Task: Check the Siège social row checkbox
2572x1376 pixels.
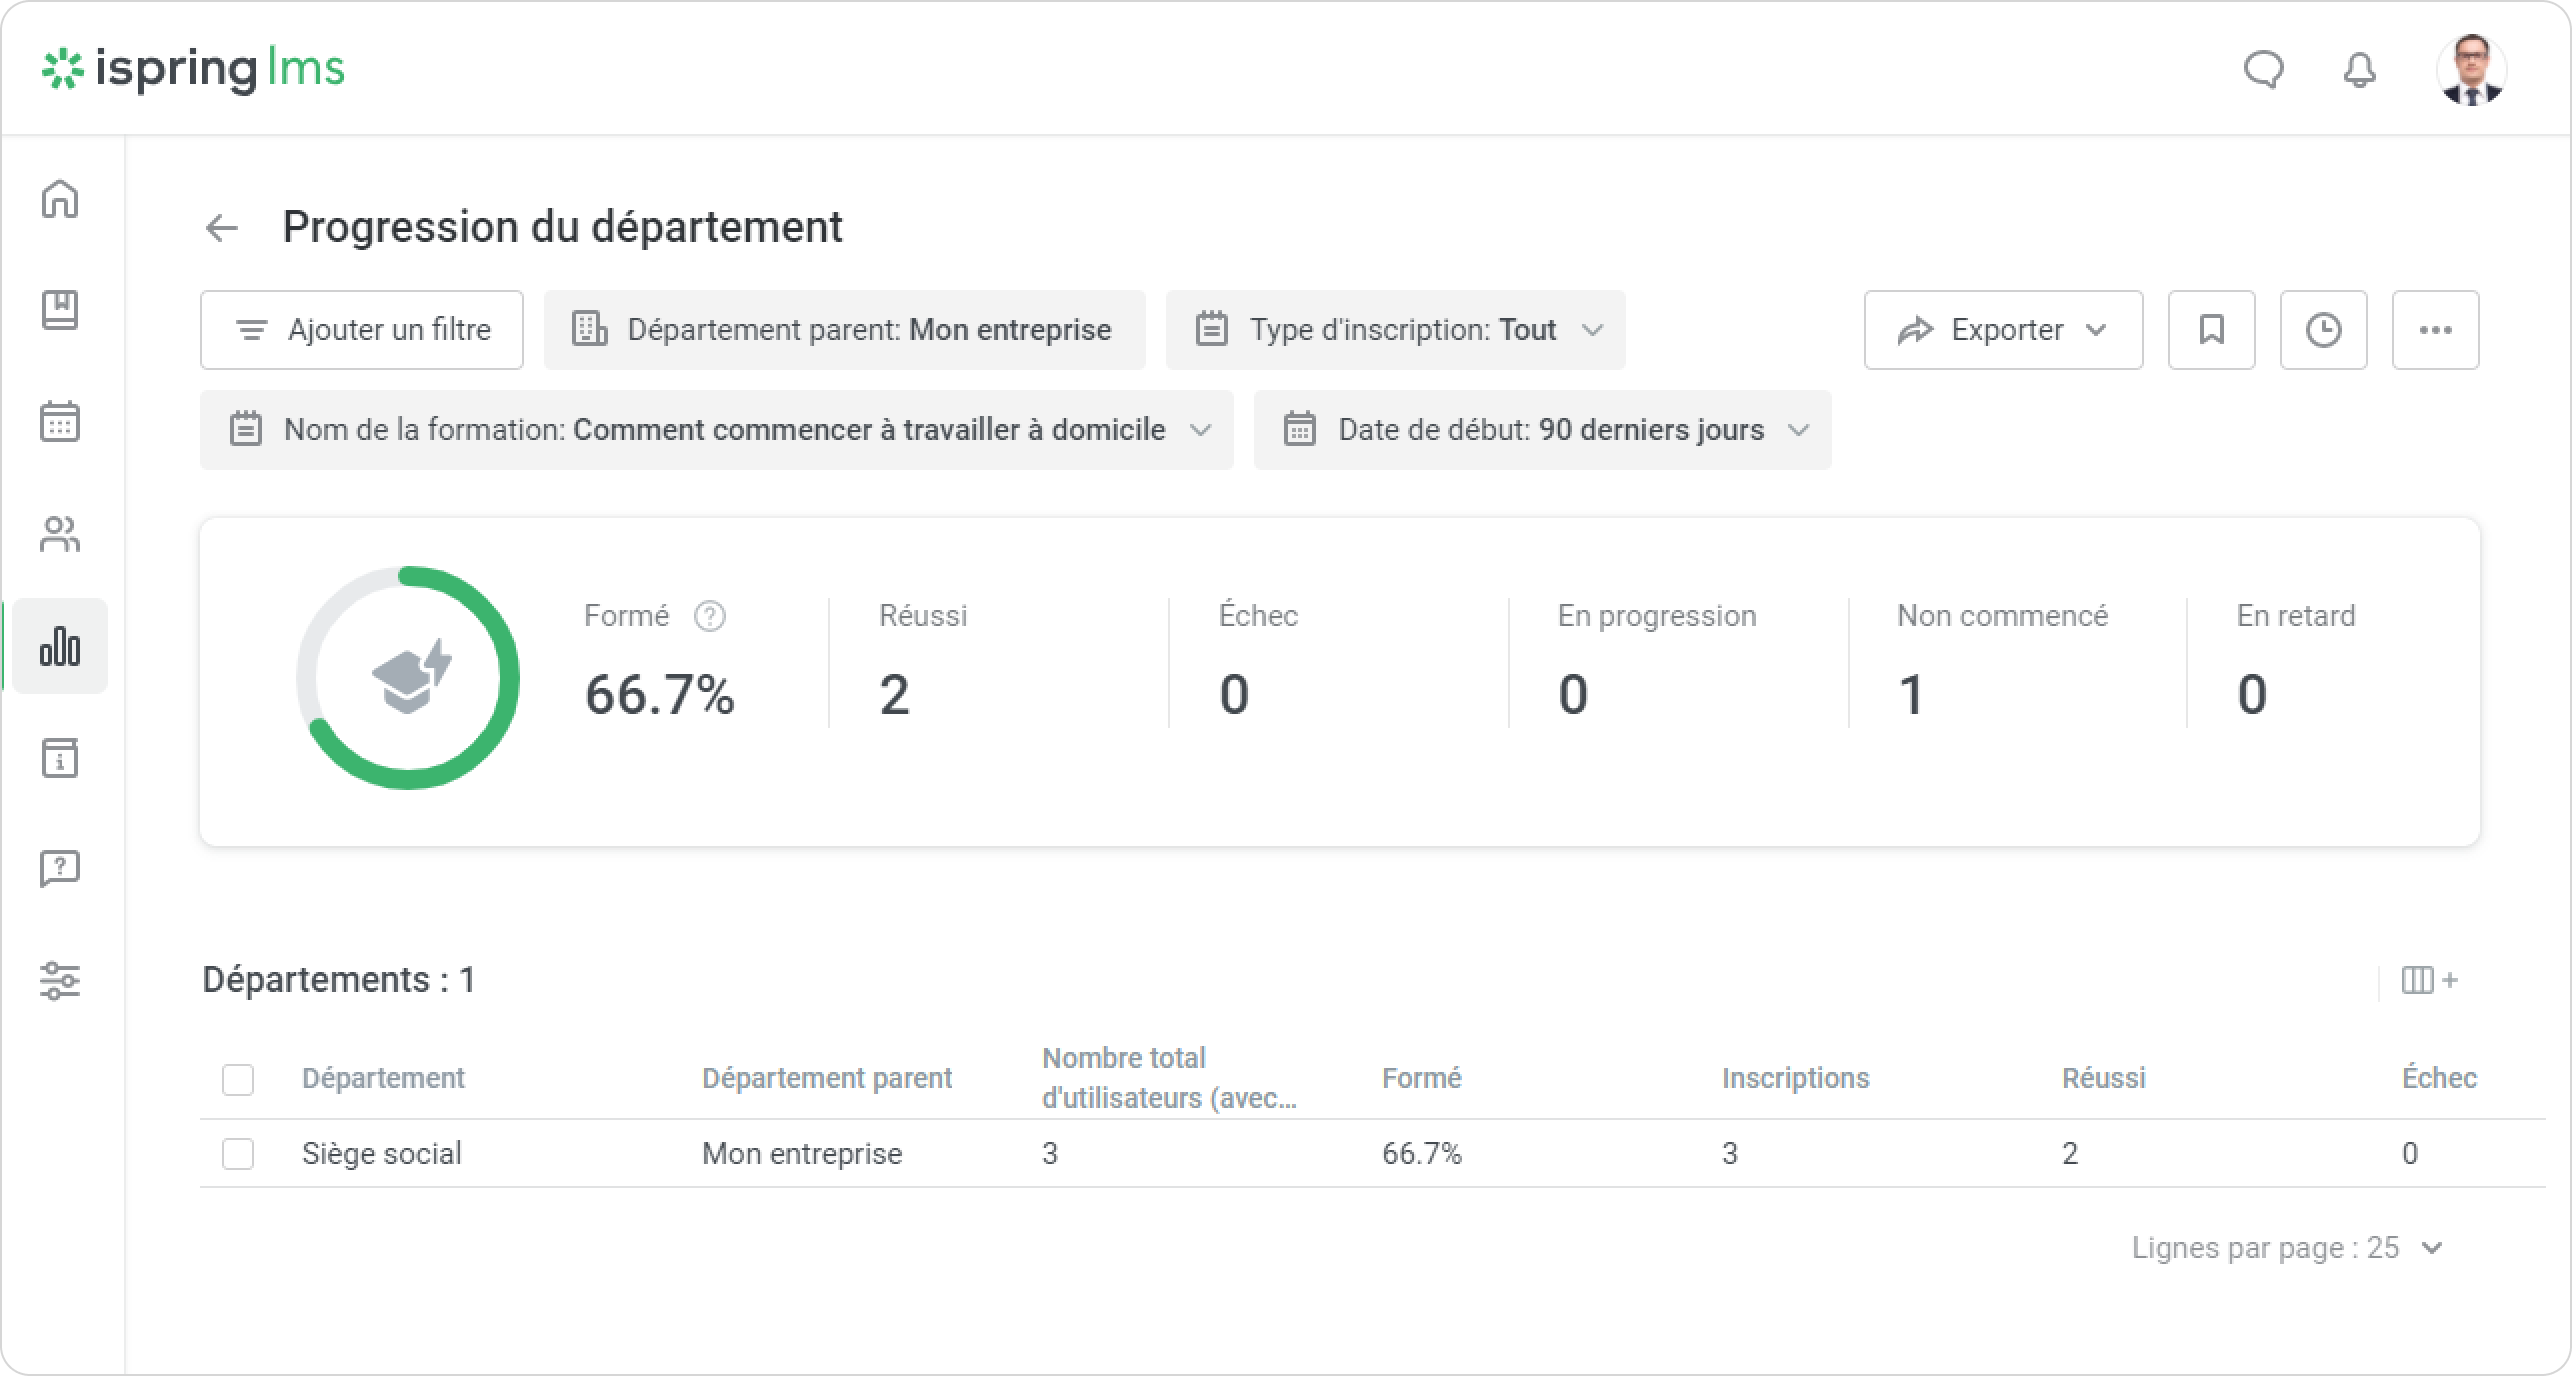Action: tap(238, 1153)
